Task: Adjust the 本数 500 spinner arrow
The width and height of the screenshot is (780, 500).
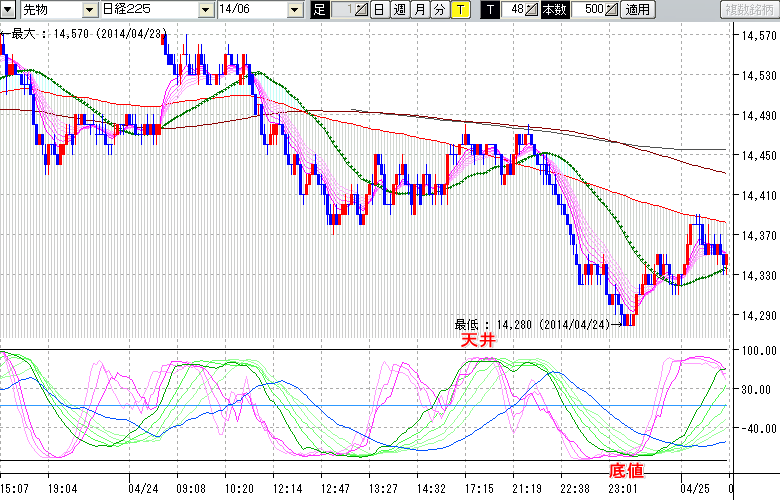Action: [x=611, y=10]
